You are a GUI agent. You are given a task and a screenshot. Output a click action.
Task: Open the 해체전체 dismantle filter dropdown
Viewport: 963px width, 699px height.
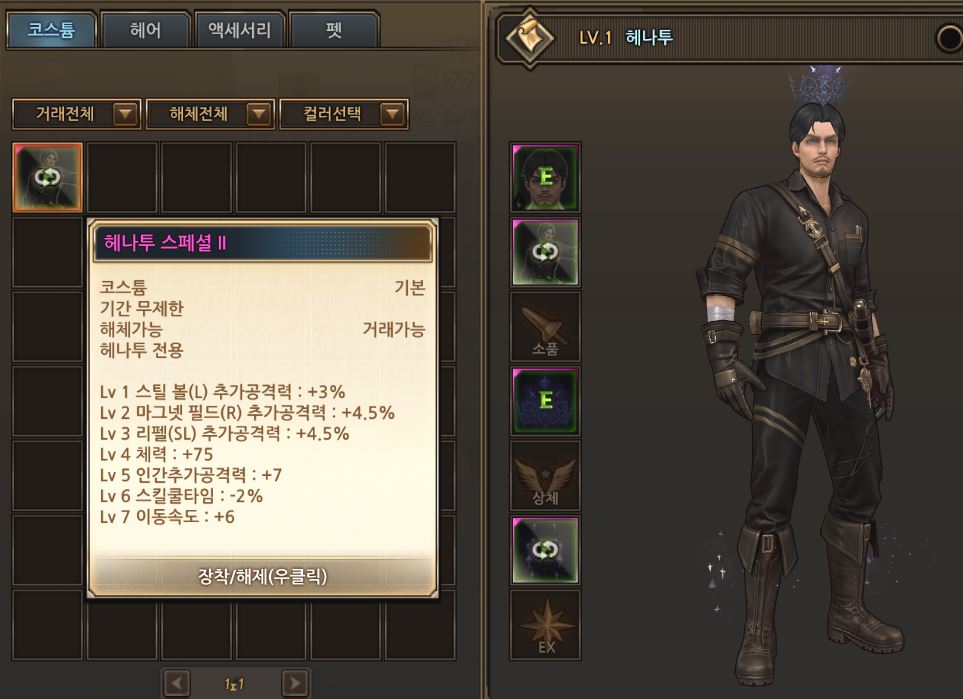[210, 114]
